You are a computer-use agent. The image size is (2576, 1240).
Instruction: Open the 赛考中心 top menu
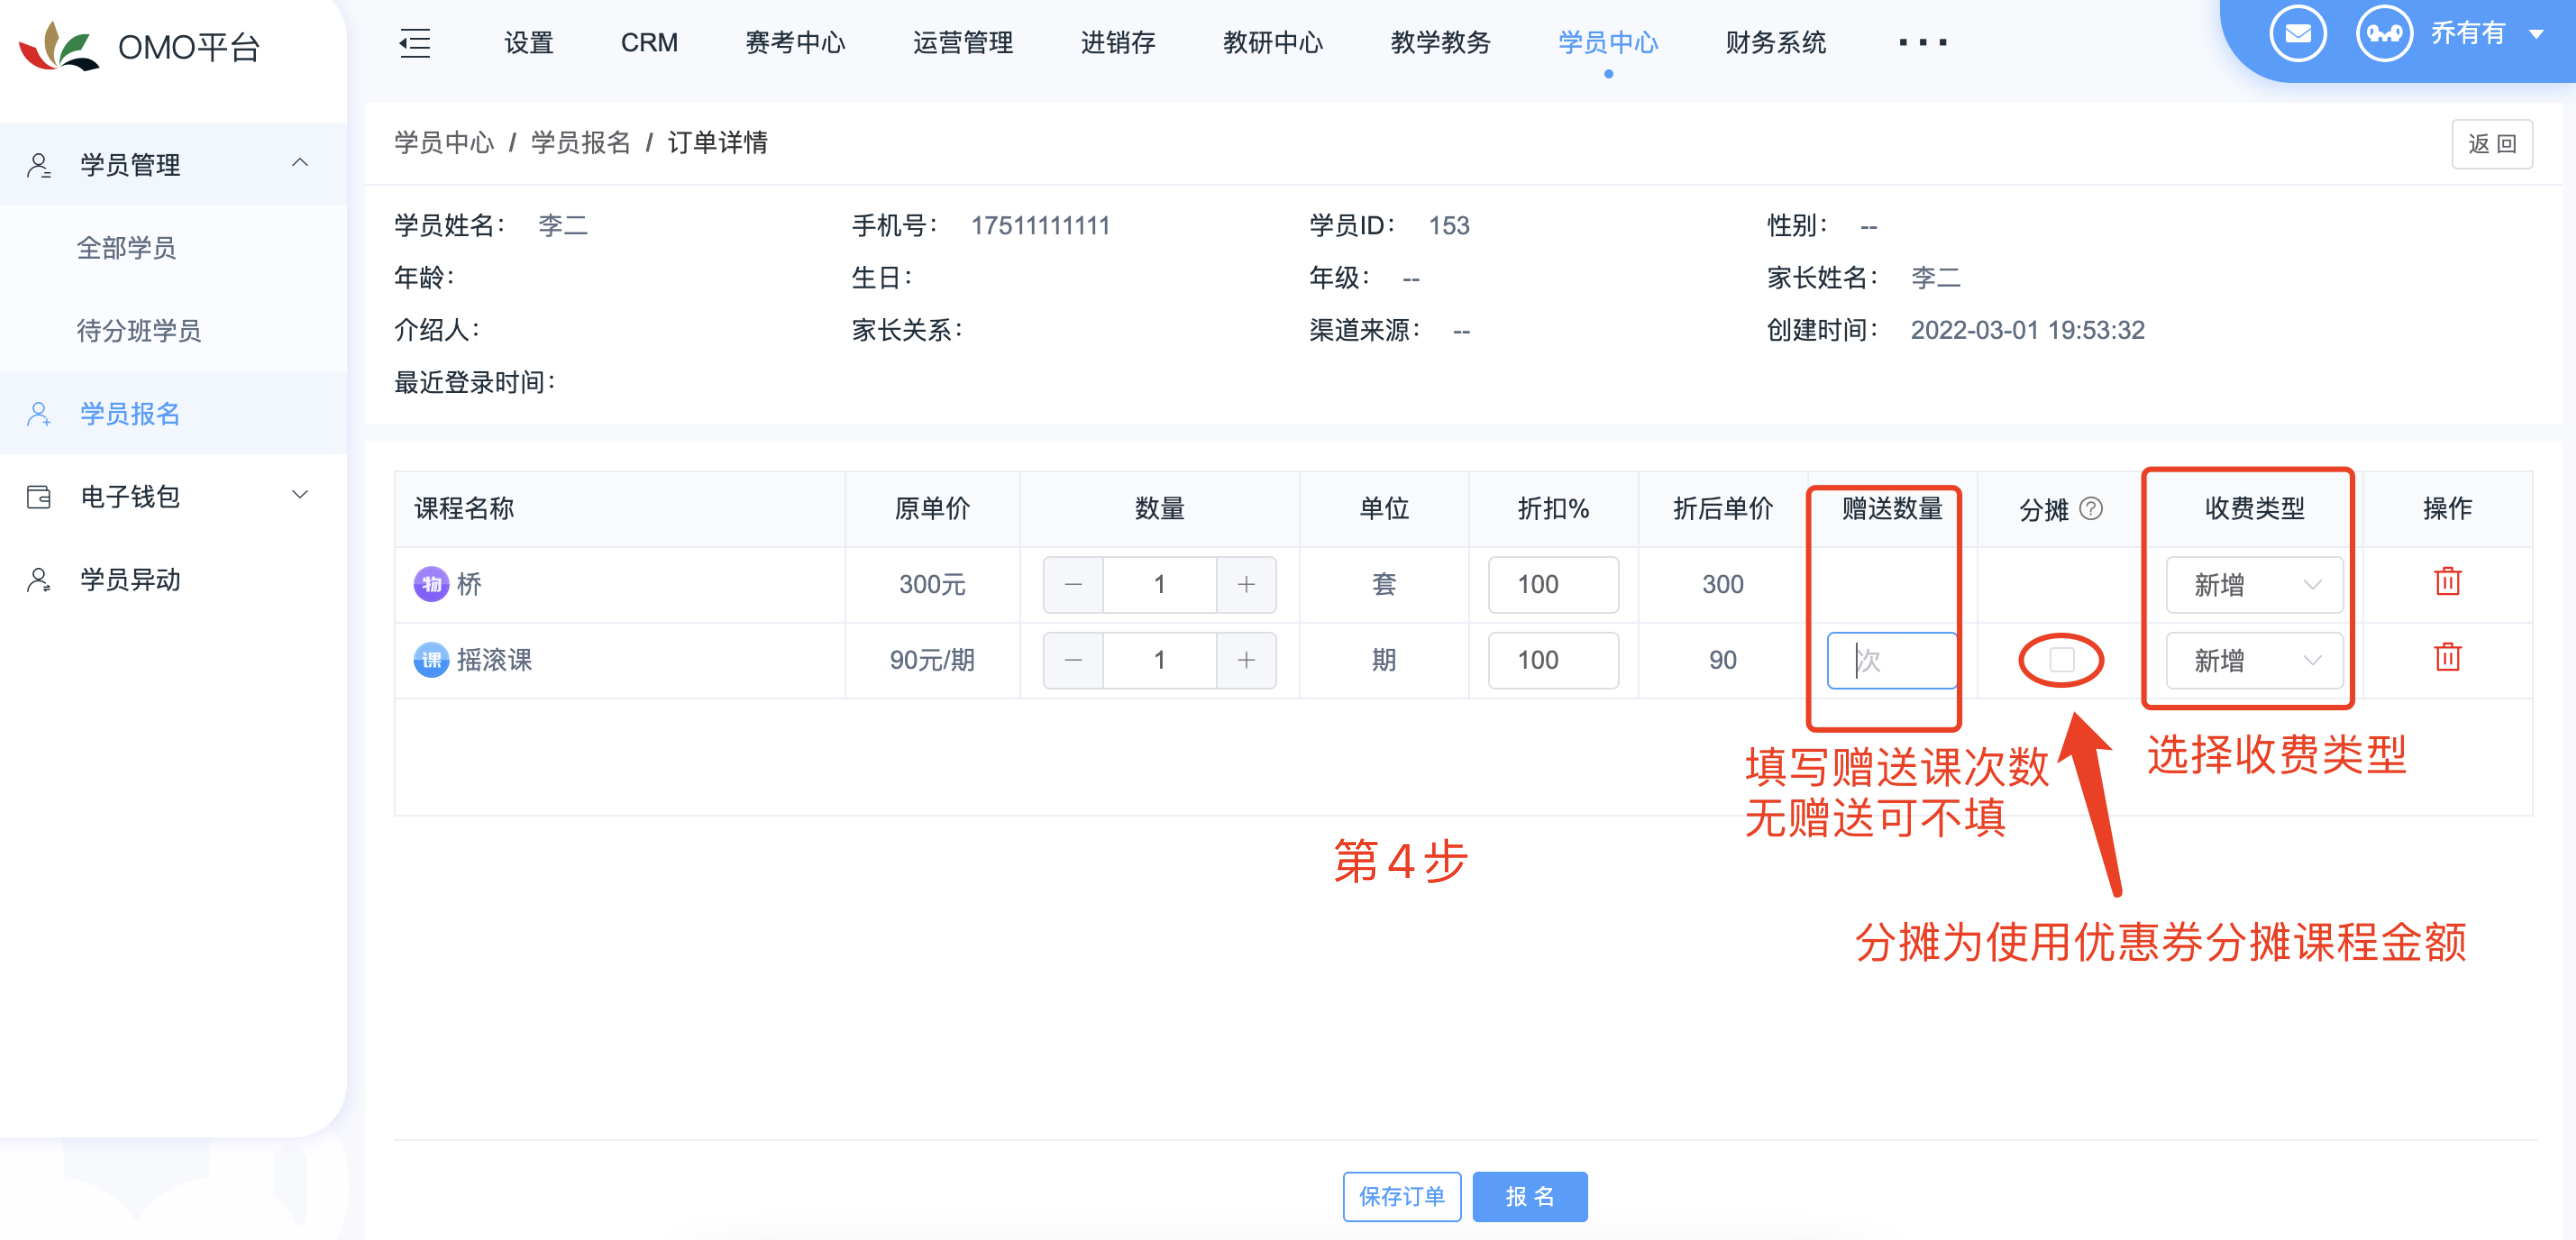(x=795, y=43)
